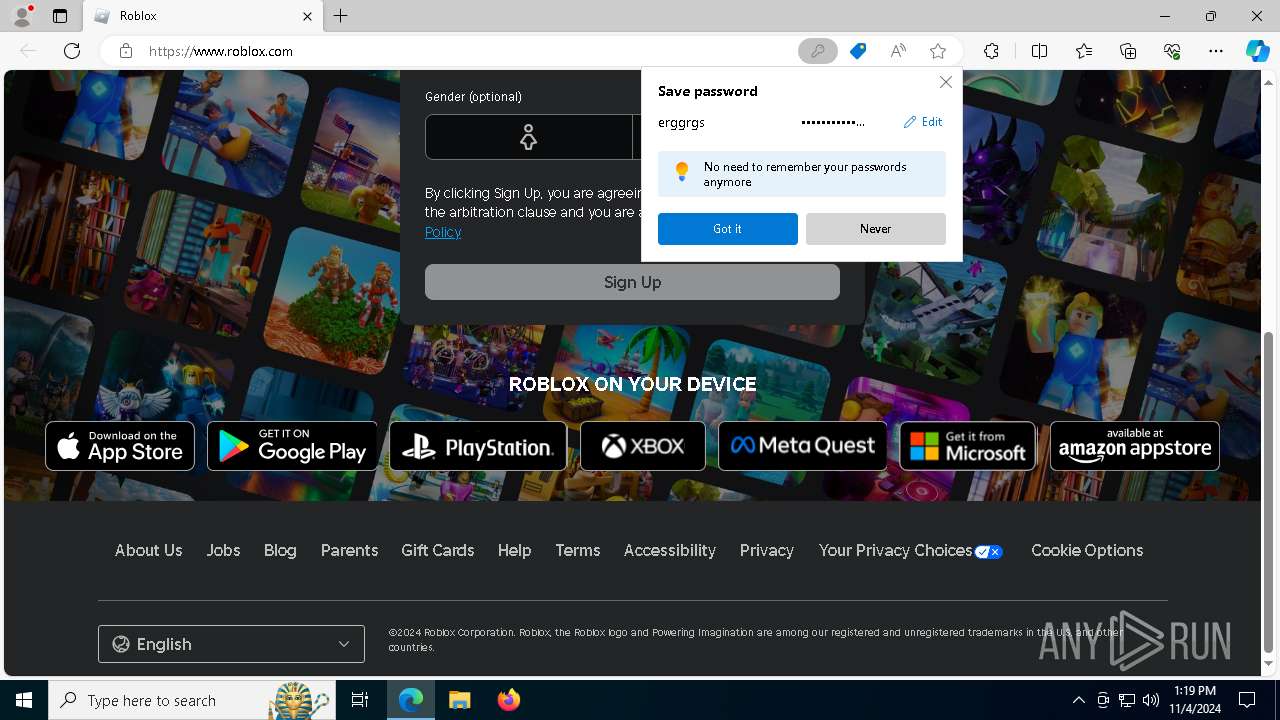Open Browser essentials heart icon

tap(1172, 51)
